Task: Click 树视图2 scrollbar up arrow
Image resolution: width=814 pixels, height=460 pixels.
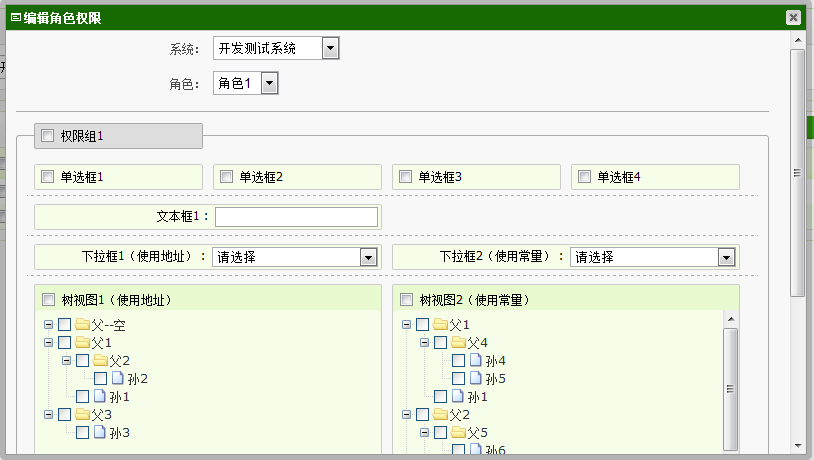Action: [730, 319]
